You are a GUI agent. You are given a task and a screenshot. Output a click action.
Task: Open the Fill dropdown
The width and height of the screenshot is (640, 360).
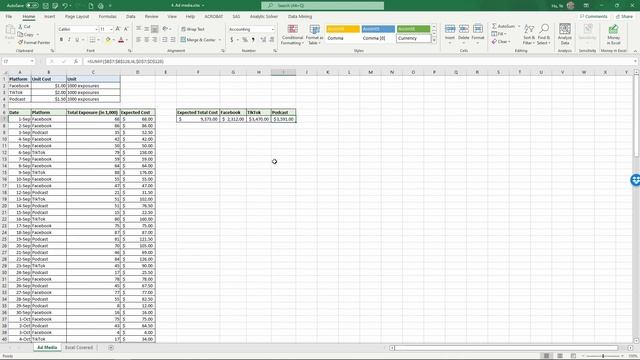coord(499,34)
